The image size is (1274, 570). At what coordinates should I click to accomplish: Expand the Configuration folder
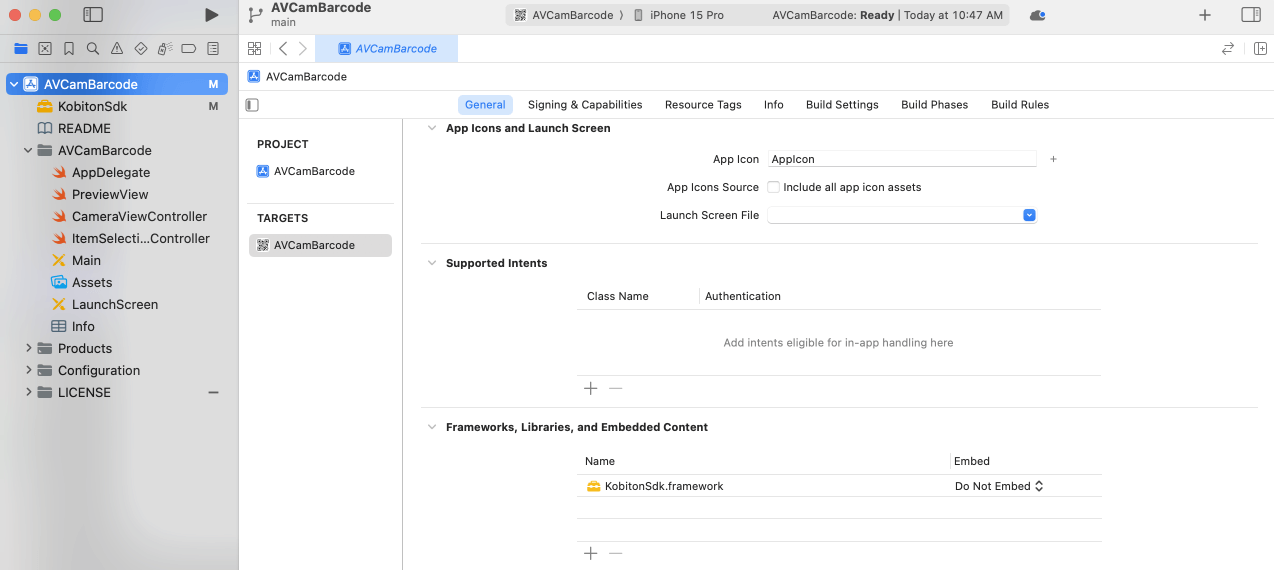[28, 370]
